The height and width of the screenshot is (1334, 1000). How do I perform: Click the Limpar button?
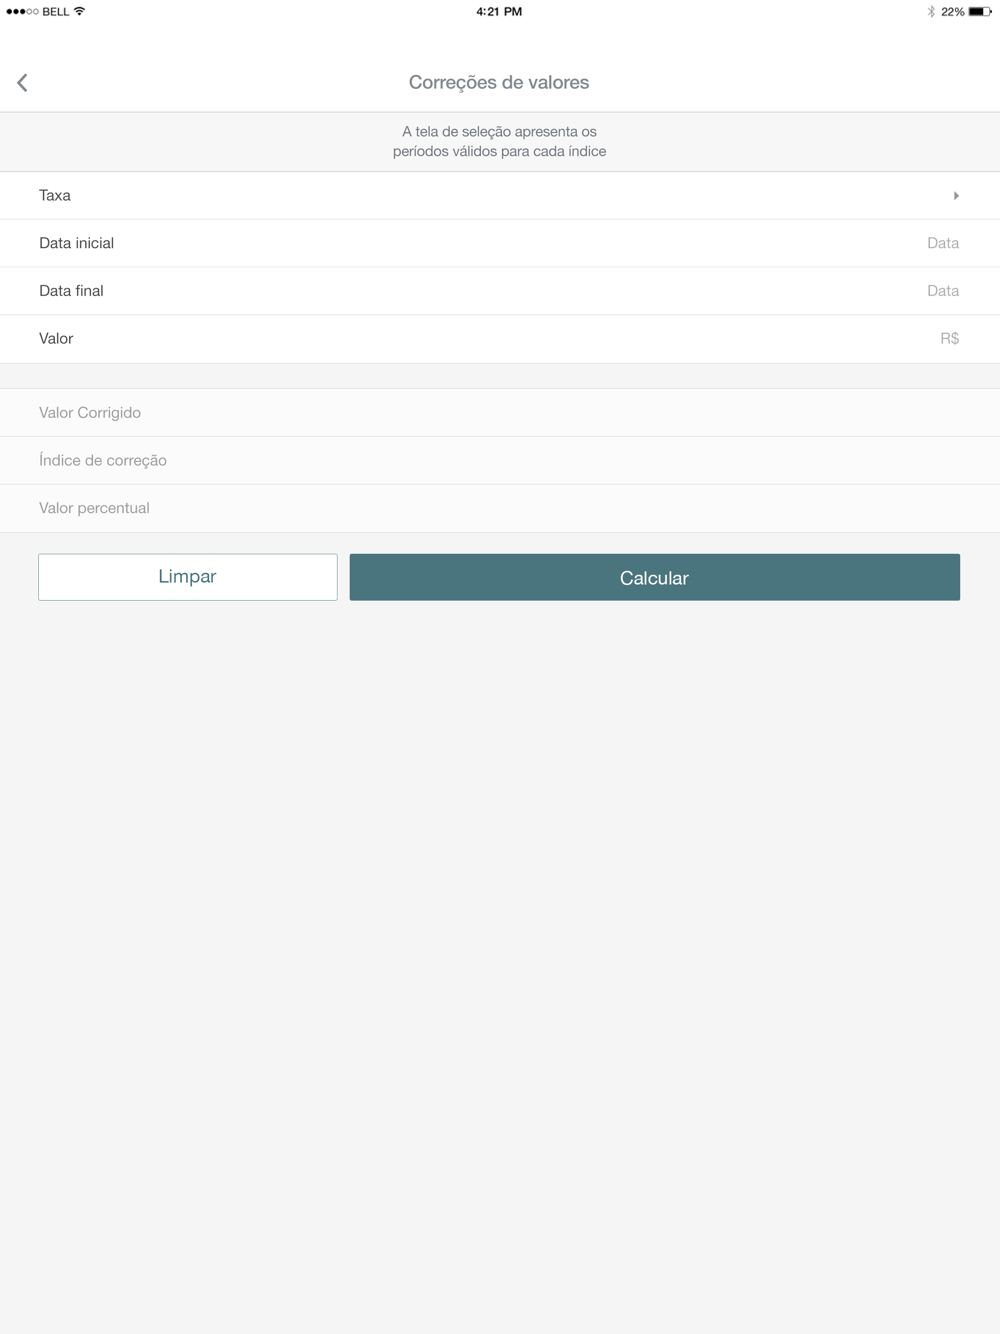click(x=188, y=577)
